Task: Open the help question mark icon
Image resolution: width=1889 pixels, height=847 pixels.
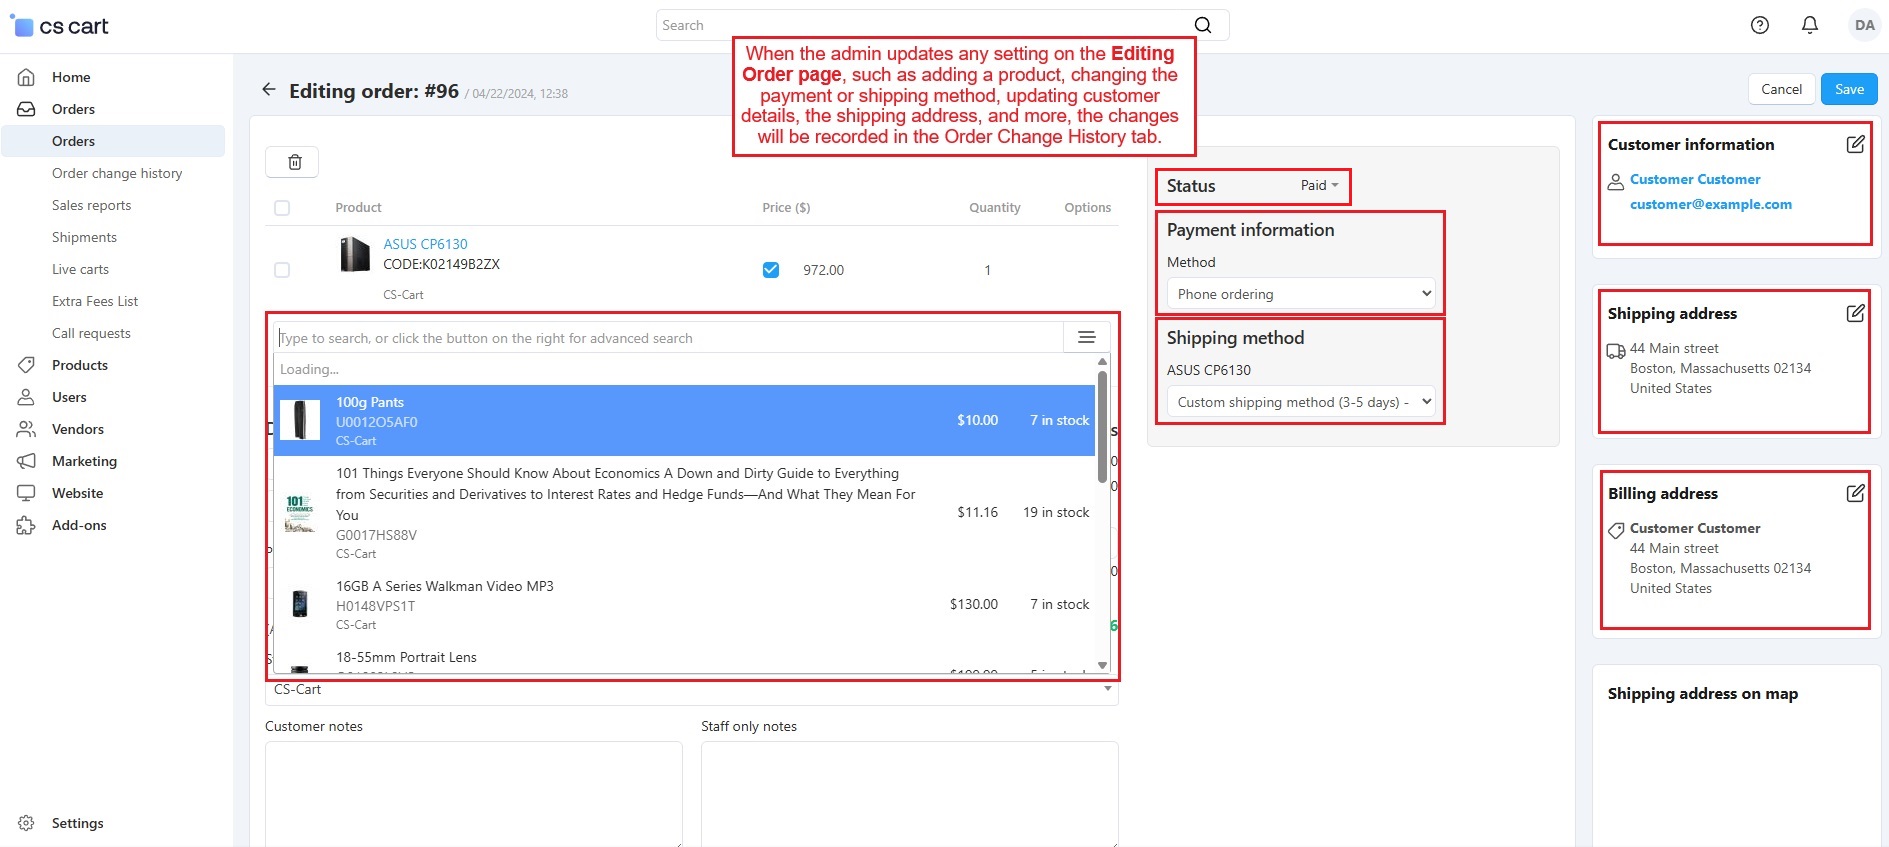Action: pos(1759,25)
